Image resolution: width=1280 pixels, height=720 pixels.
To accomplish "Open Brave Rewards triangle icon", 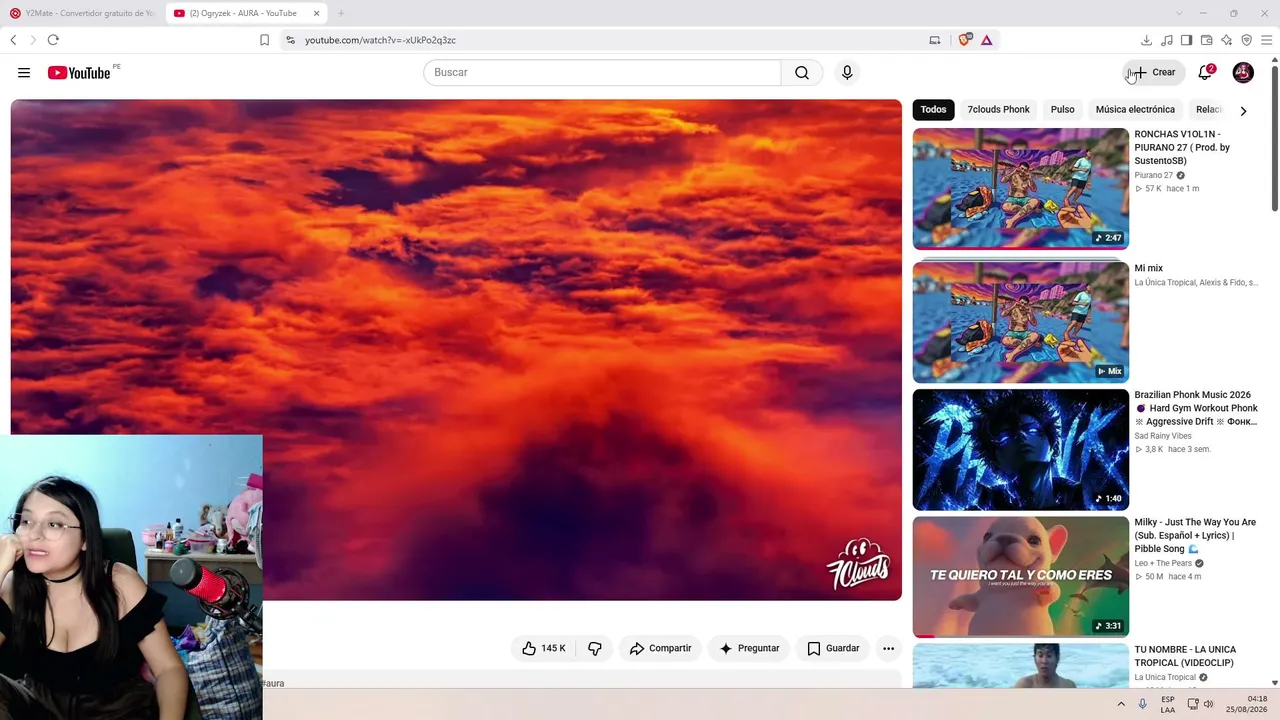I will pos(987,40).
